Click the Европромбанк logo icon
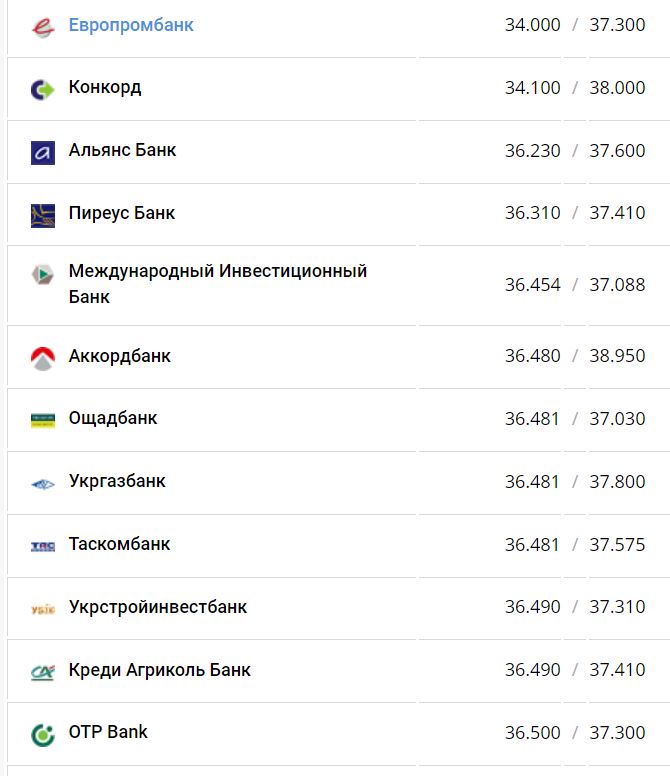670x776 pixels. (42, 27)
